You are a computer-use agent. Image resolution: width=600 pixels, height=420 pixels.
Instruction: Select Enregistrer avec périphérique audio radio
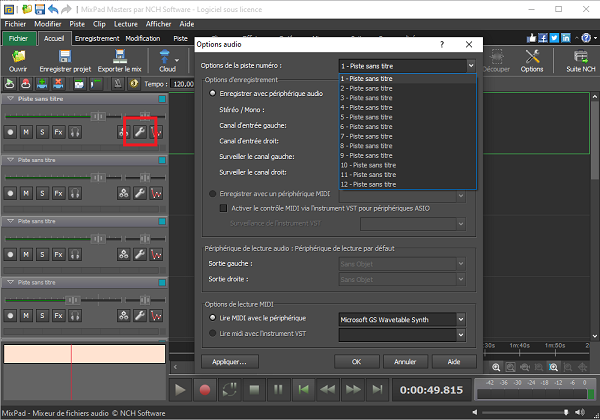(x=212, y=93)
